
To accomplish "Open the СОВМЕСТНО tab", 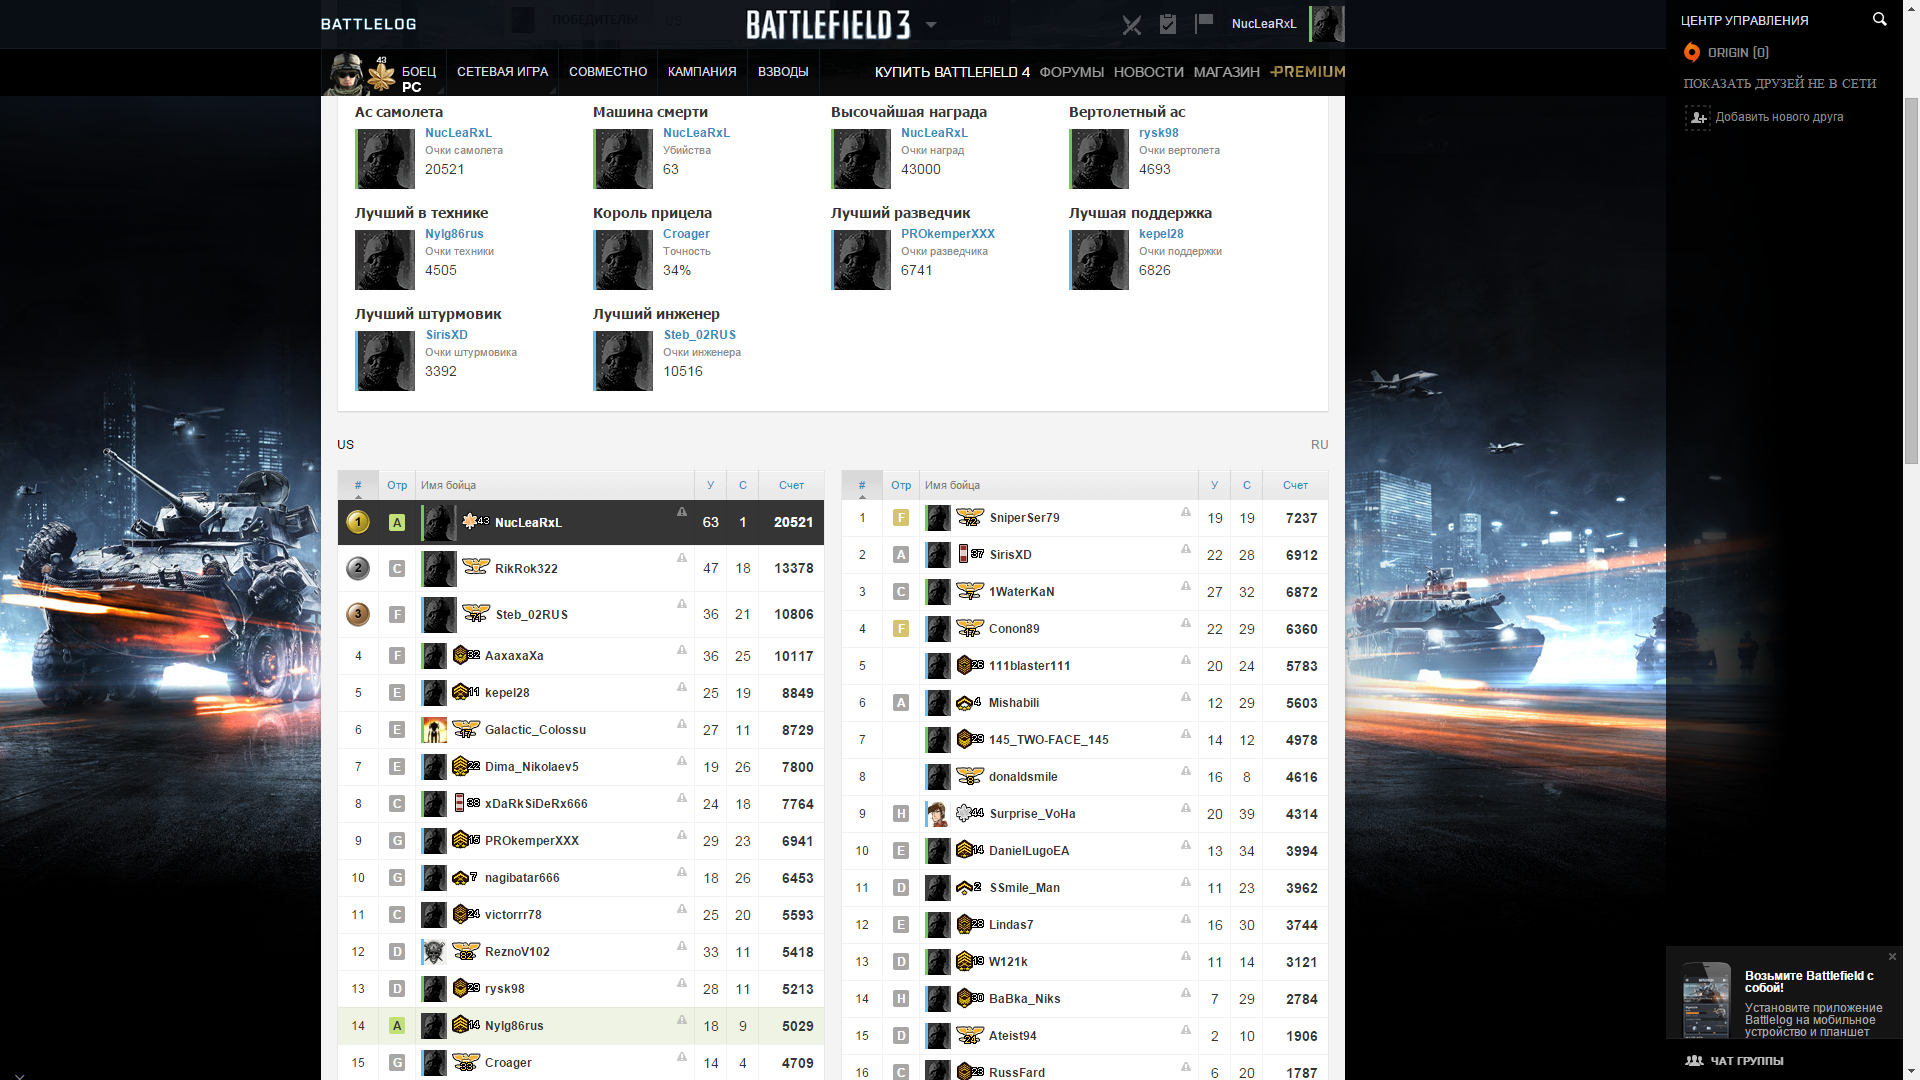I will (x=608, y=72).
